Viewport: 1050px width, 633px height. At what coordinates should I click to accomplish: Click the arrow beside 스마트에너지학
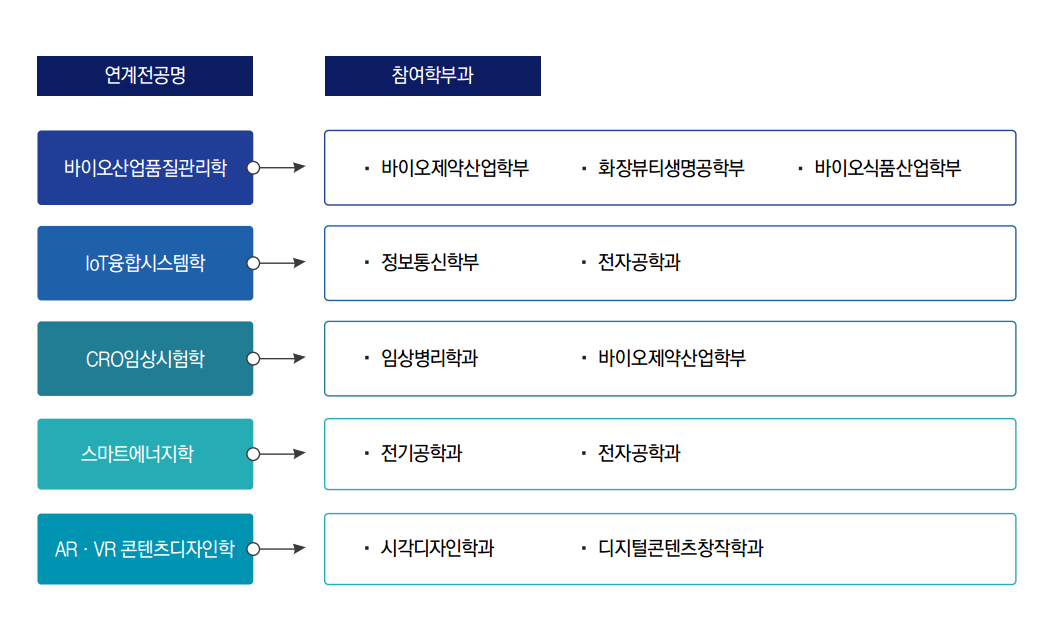[277, 454]
